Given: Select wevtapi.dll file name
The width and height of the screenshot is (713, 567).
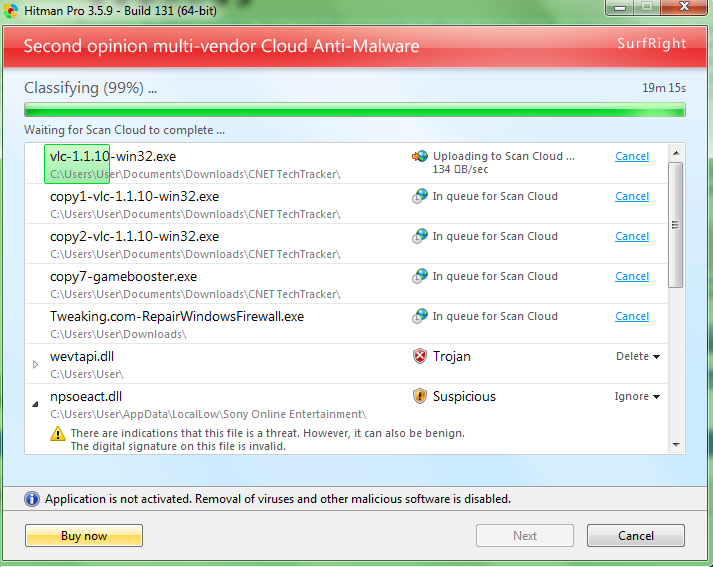Looking at the screenshot, I should [x=82, y=356].
